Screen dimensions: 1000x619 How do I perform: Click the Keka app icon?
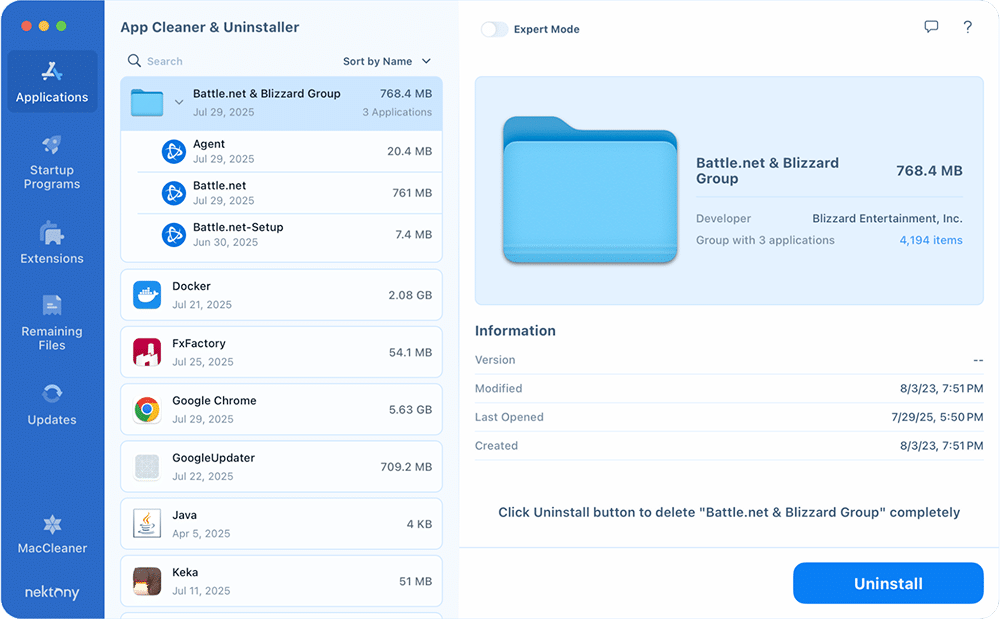coord(147,581)
